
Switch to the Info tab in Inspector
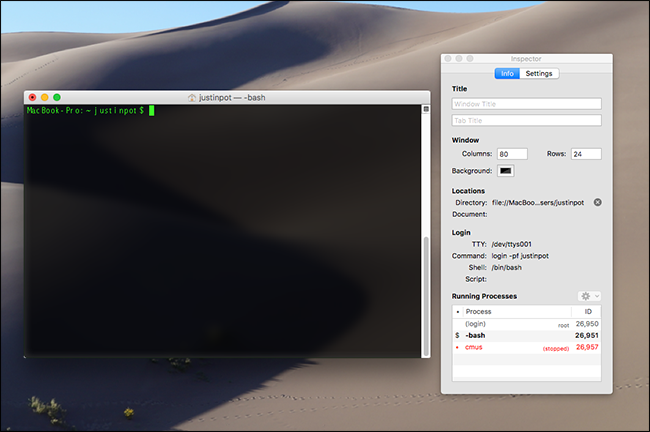point(507,73)
